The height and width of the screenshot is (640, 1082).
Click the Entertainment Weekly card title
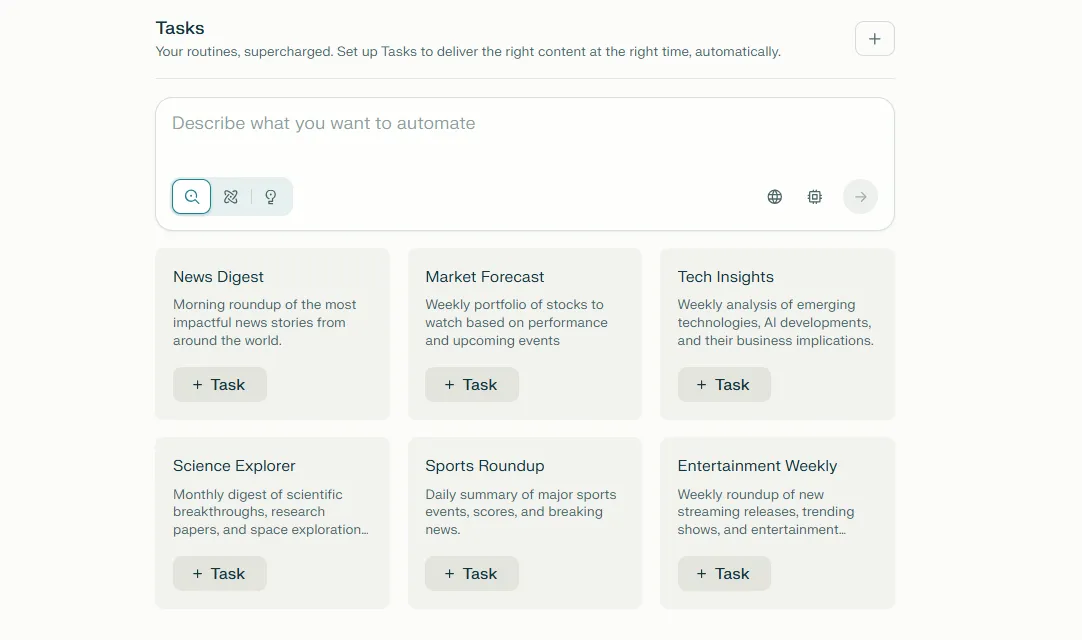757,466
